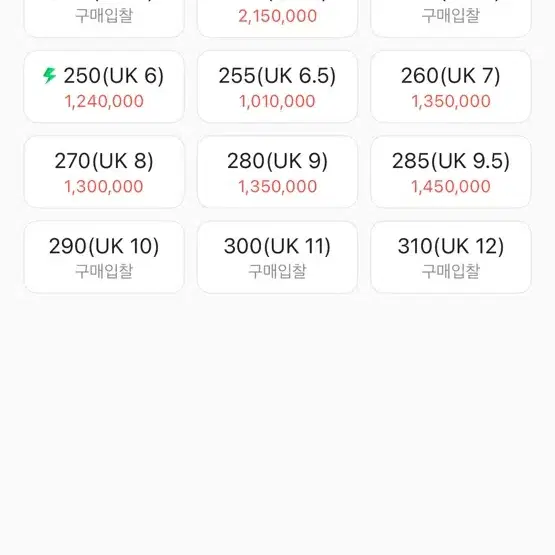Tap 구매입찰 label under 300(UK 11)

[277, 271]
